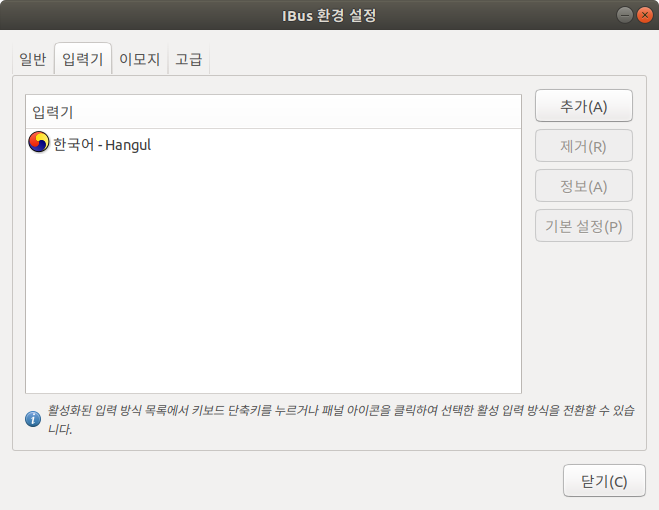
Task: Click the blue info icon beside hint text
Action: point(33,419)
